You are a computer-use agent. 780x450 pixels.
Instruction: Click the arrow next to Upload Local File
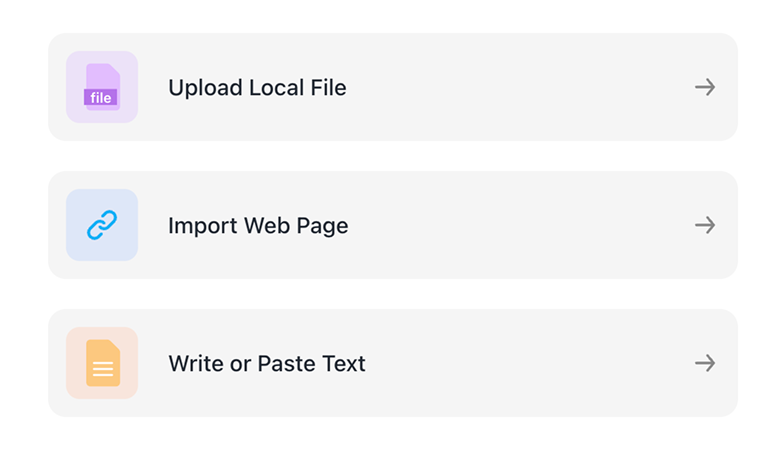tap(705, 87)
